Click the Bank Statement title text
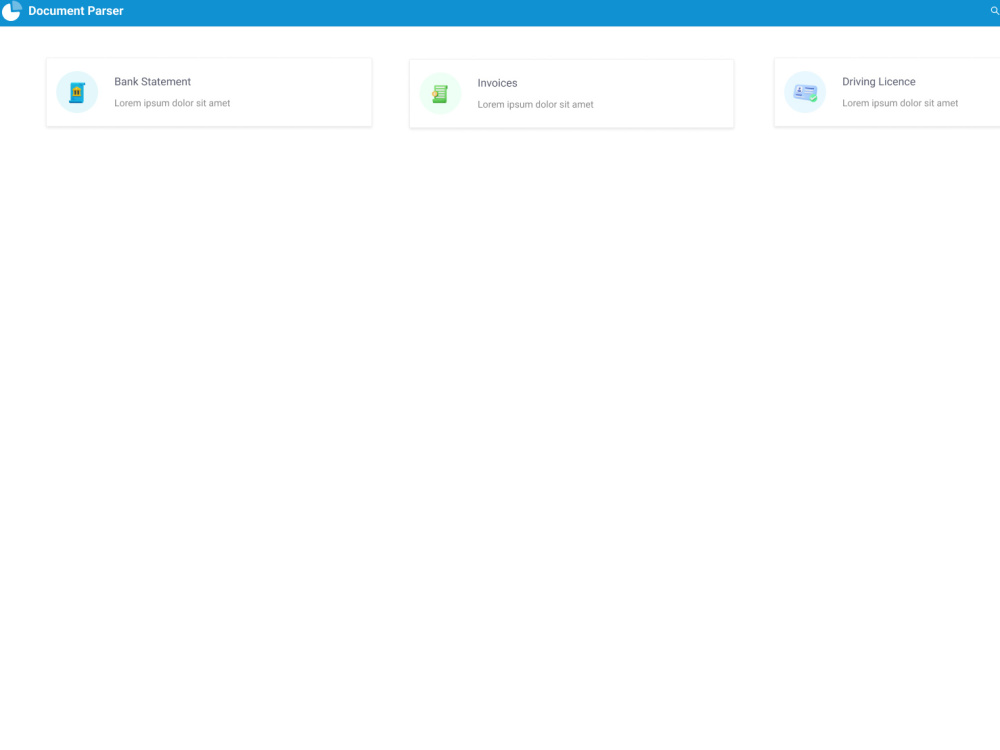Viewport: 1000px width, 750px height. click(x=152, y=82)
